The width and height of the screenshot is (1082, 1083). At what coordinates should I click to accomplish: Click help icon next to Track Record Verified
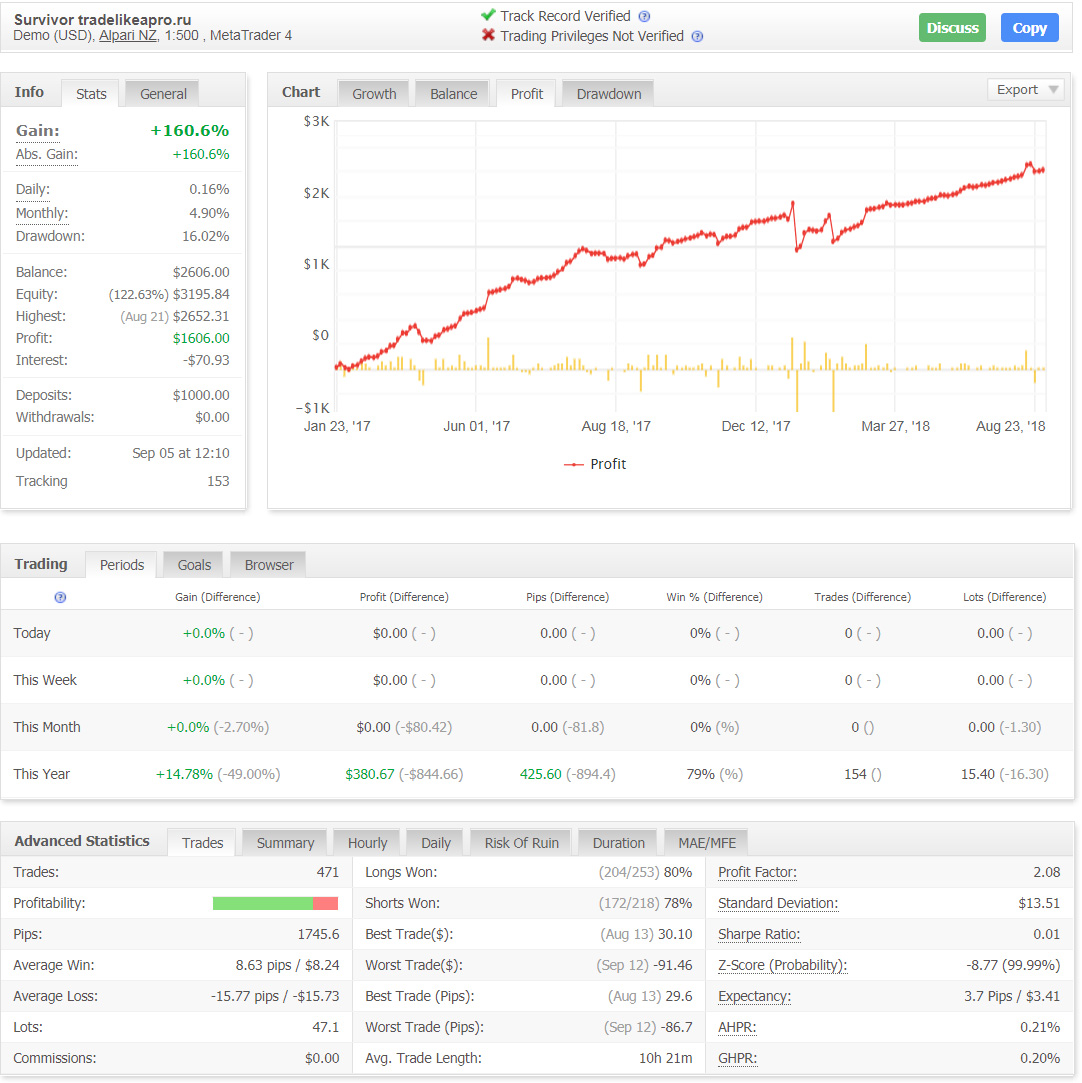coord(644,16)
